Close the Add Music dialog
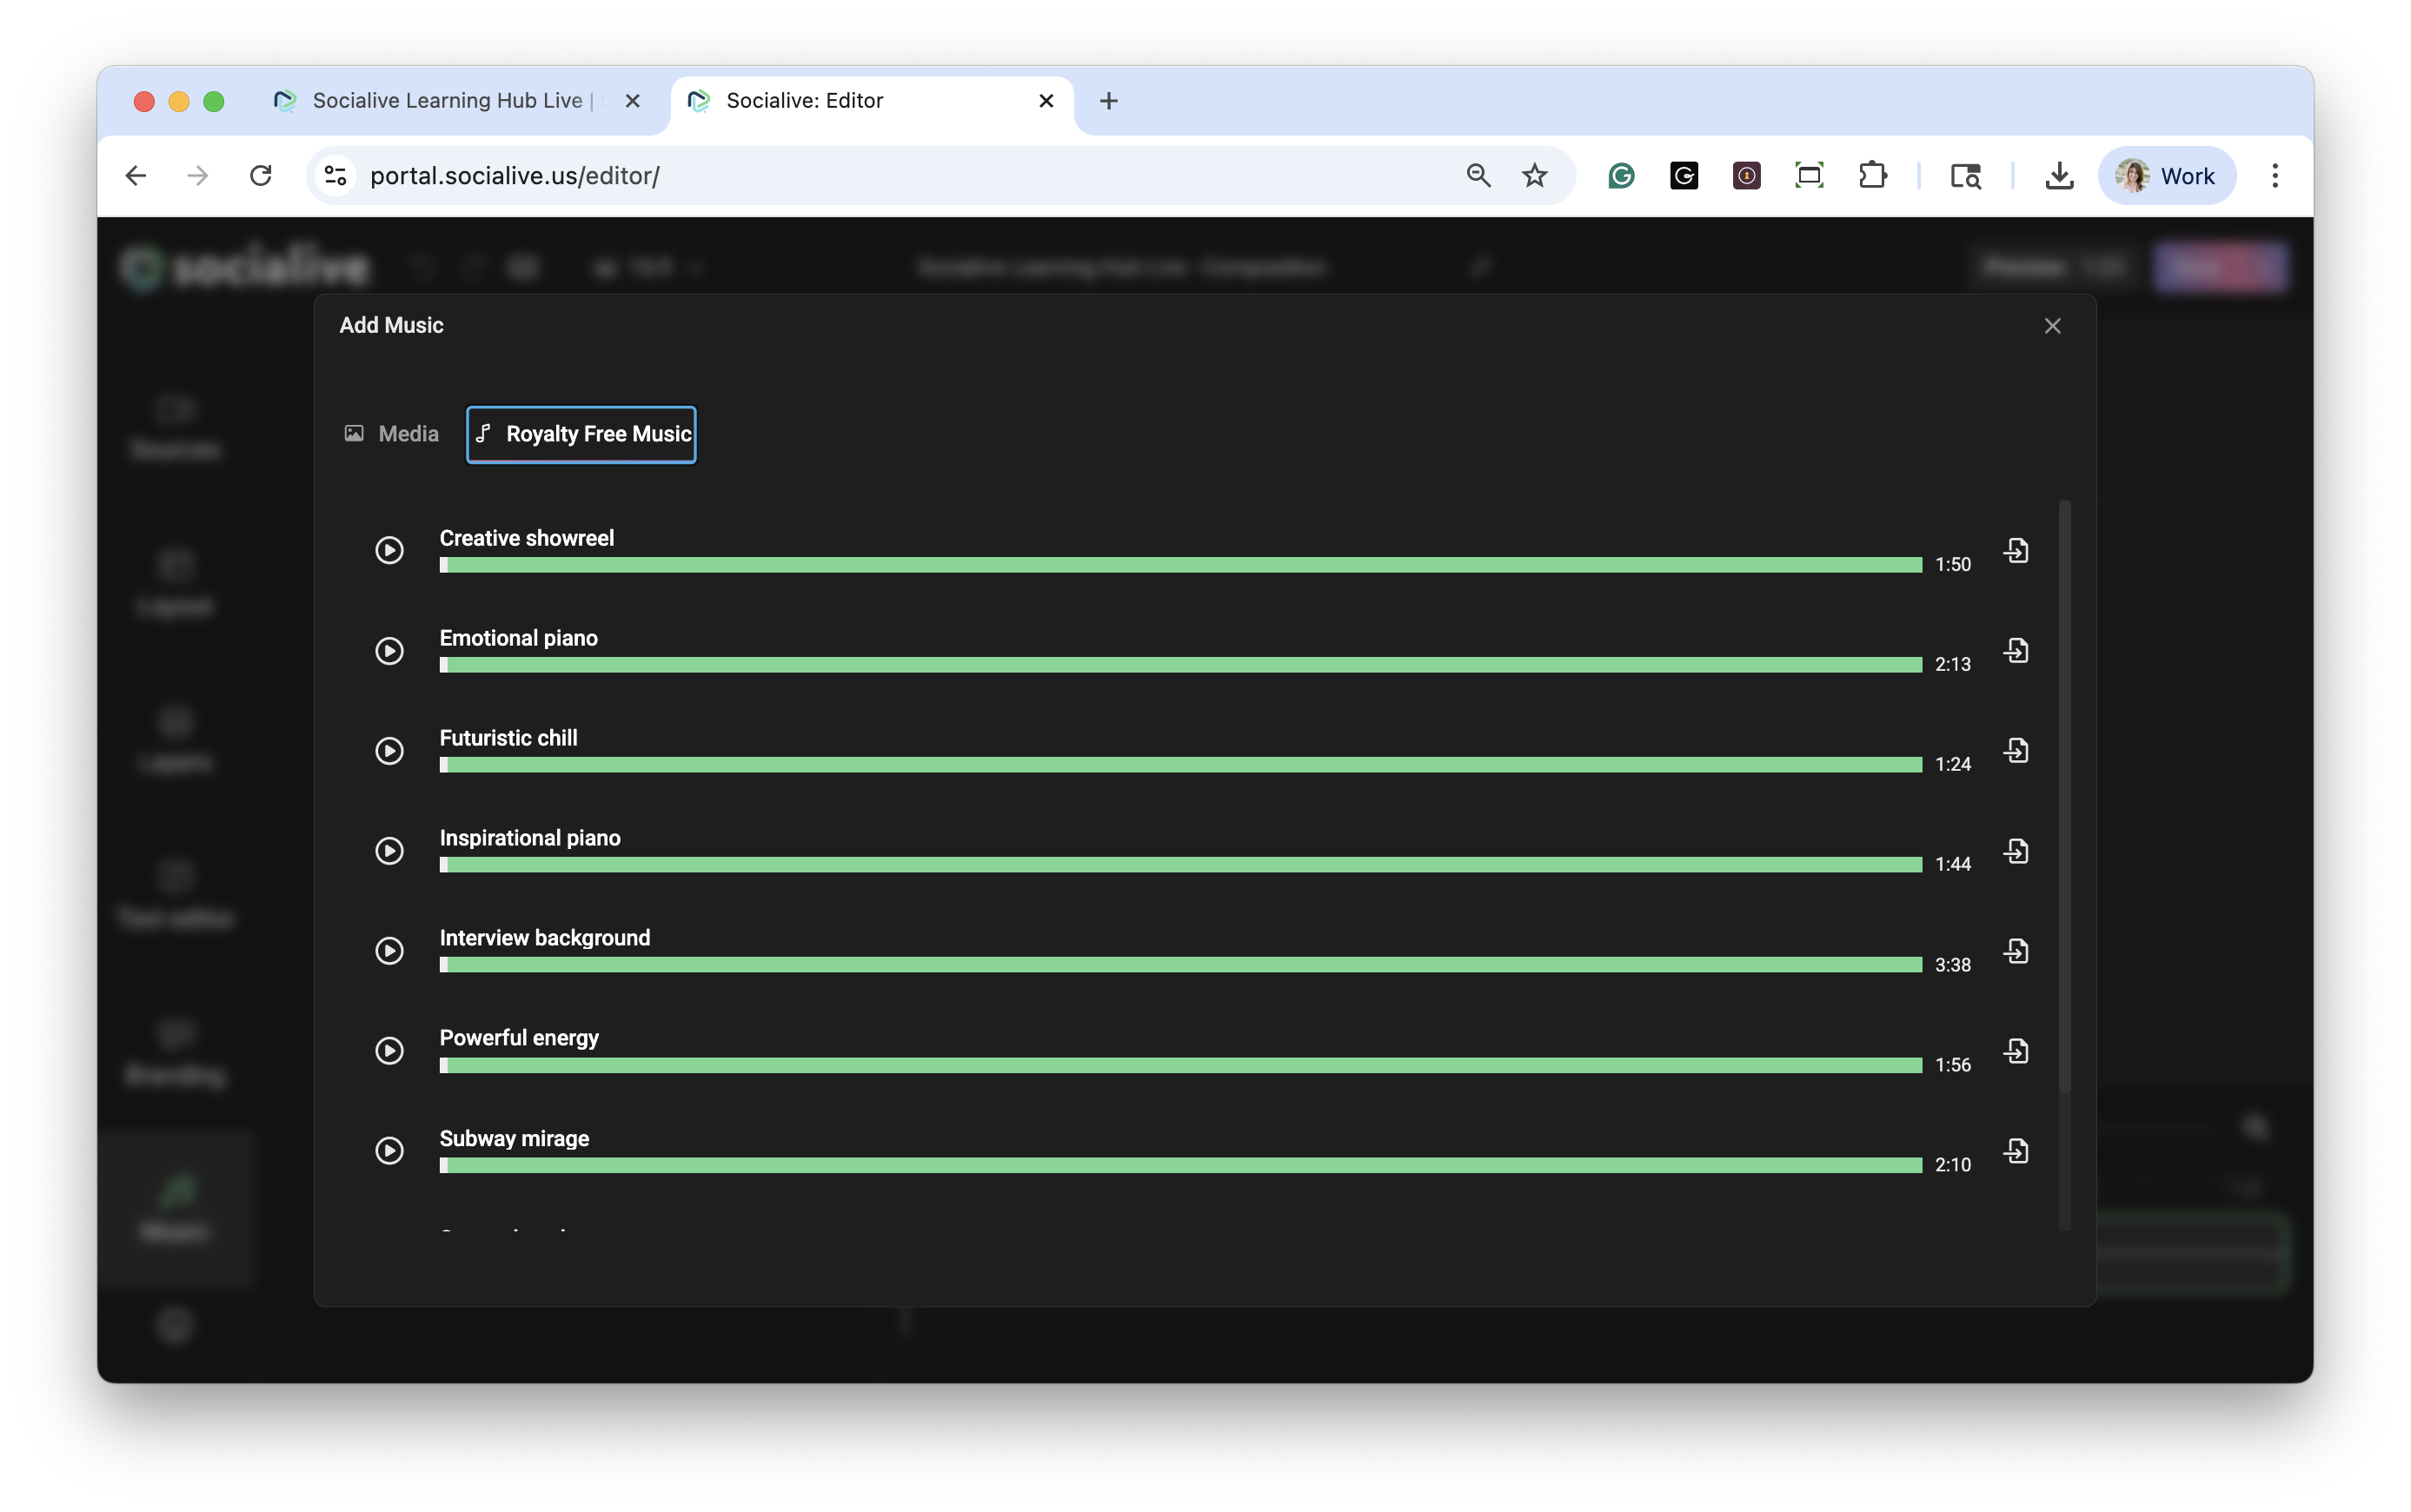Screen dimensions: 2411x1512 pyautogui.click(x=2052, y=326)
